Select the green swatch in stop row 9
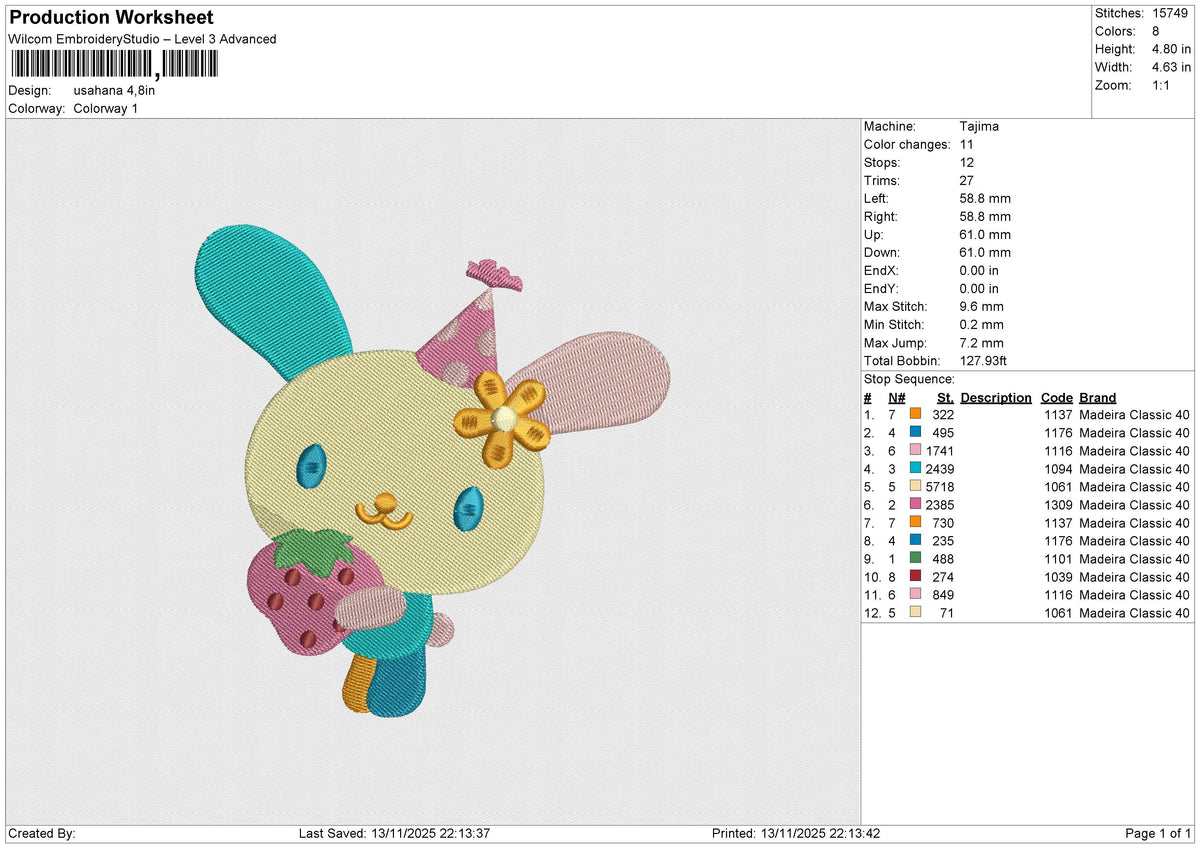 (x=915, y=559)
